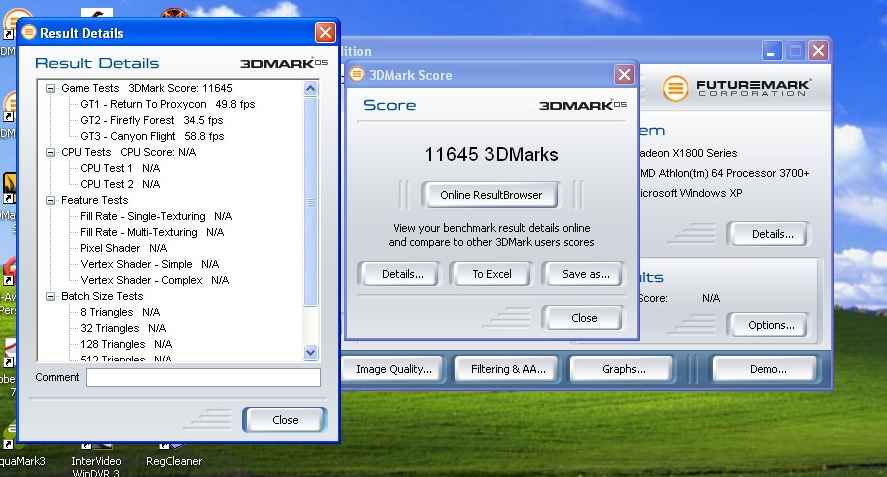Collapse the Game Tests tree node
This screenshot has width=887, height=477.
50,88
